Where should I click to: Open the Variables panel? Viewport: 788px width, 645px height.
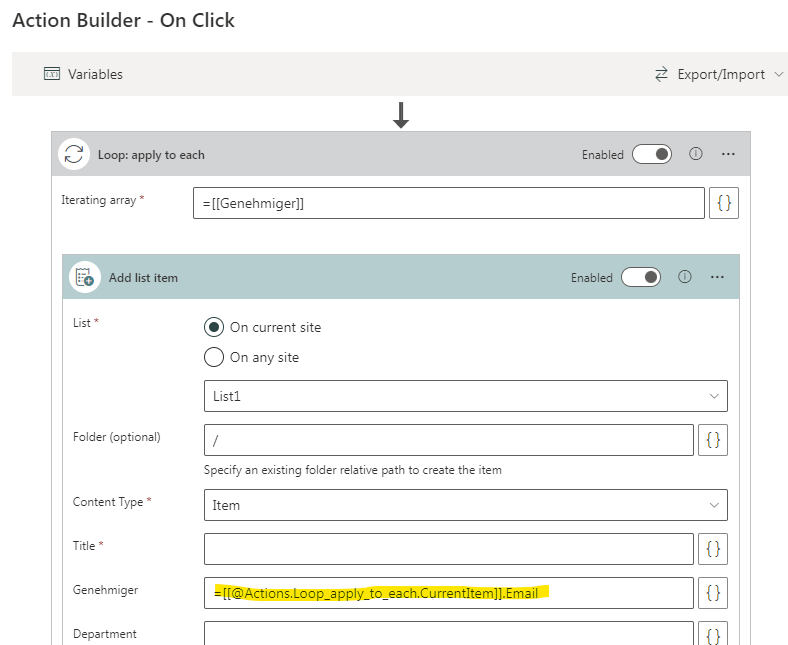(84, 74)
